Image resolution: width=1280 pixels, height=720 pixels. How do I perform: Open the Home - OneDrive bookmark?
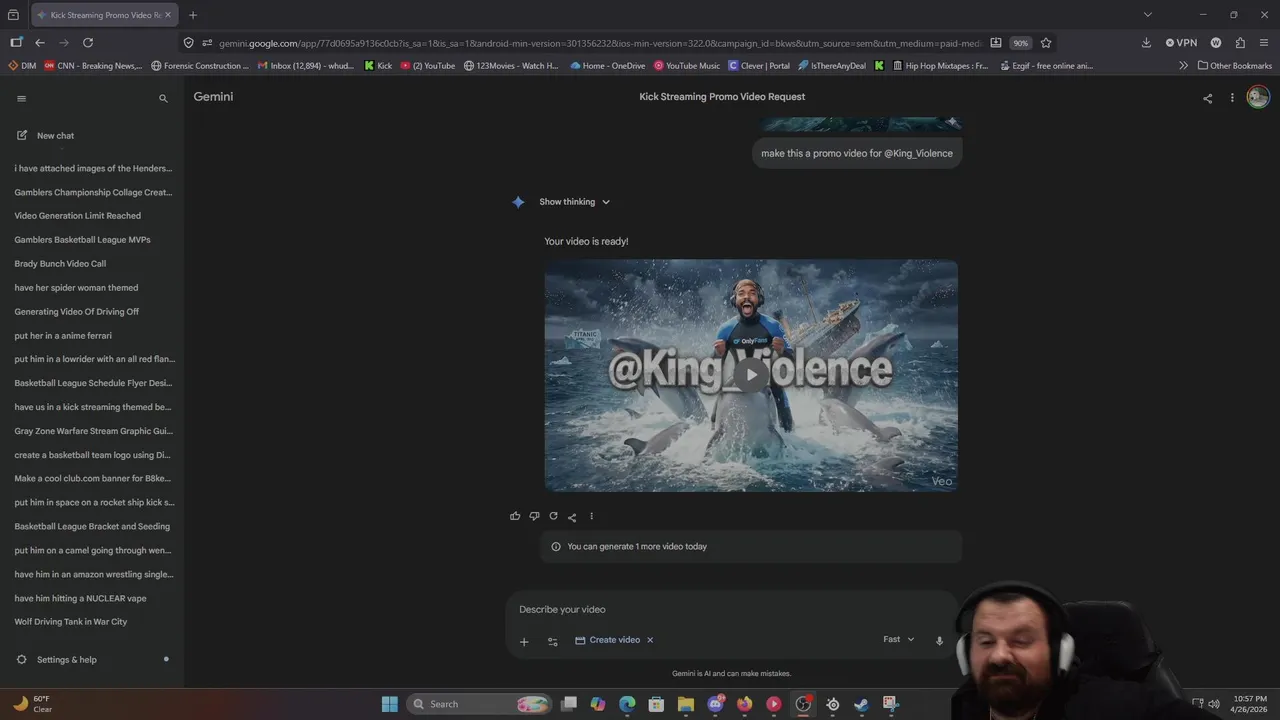coord(608,66)
